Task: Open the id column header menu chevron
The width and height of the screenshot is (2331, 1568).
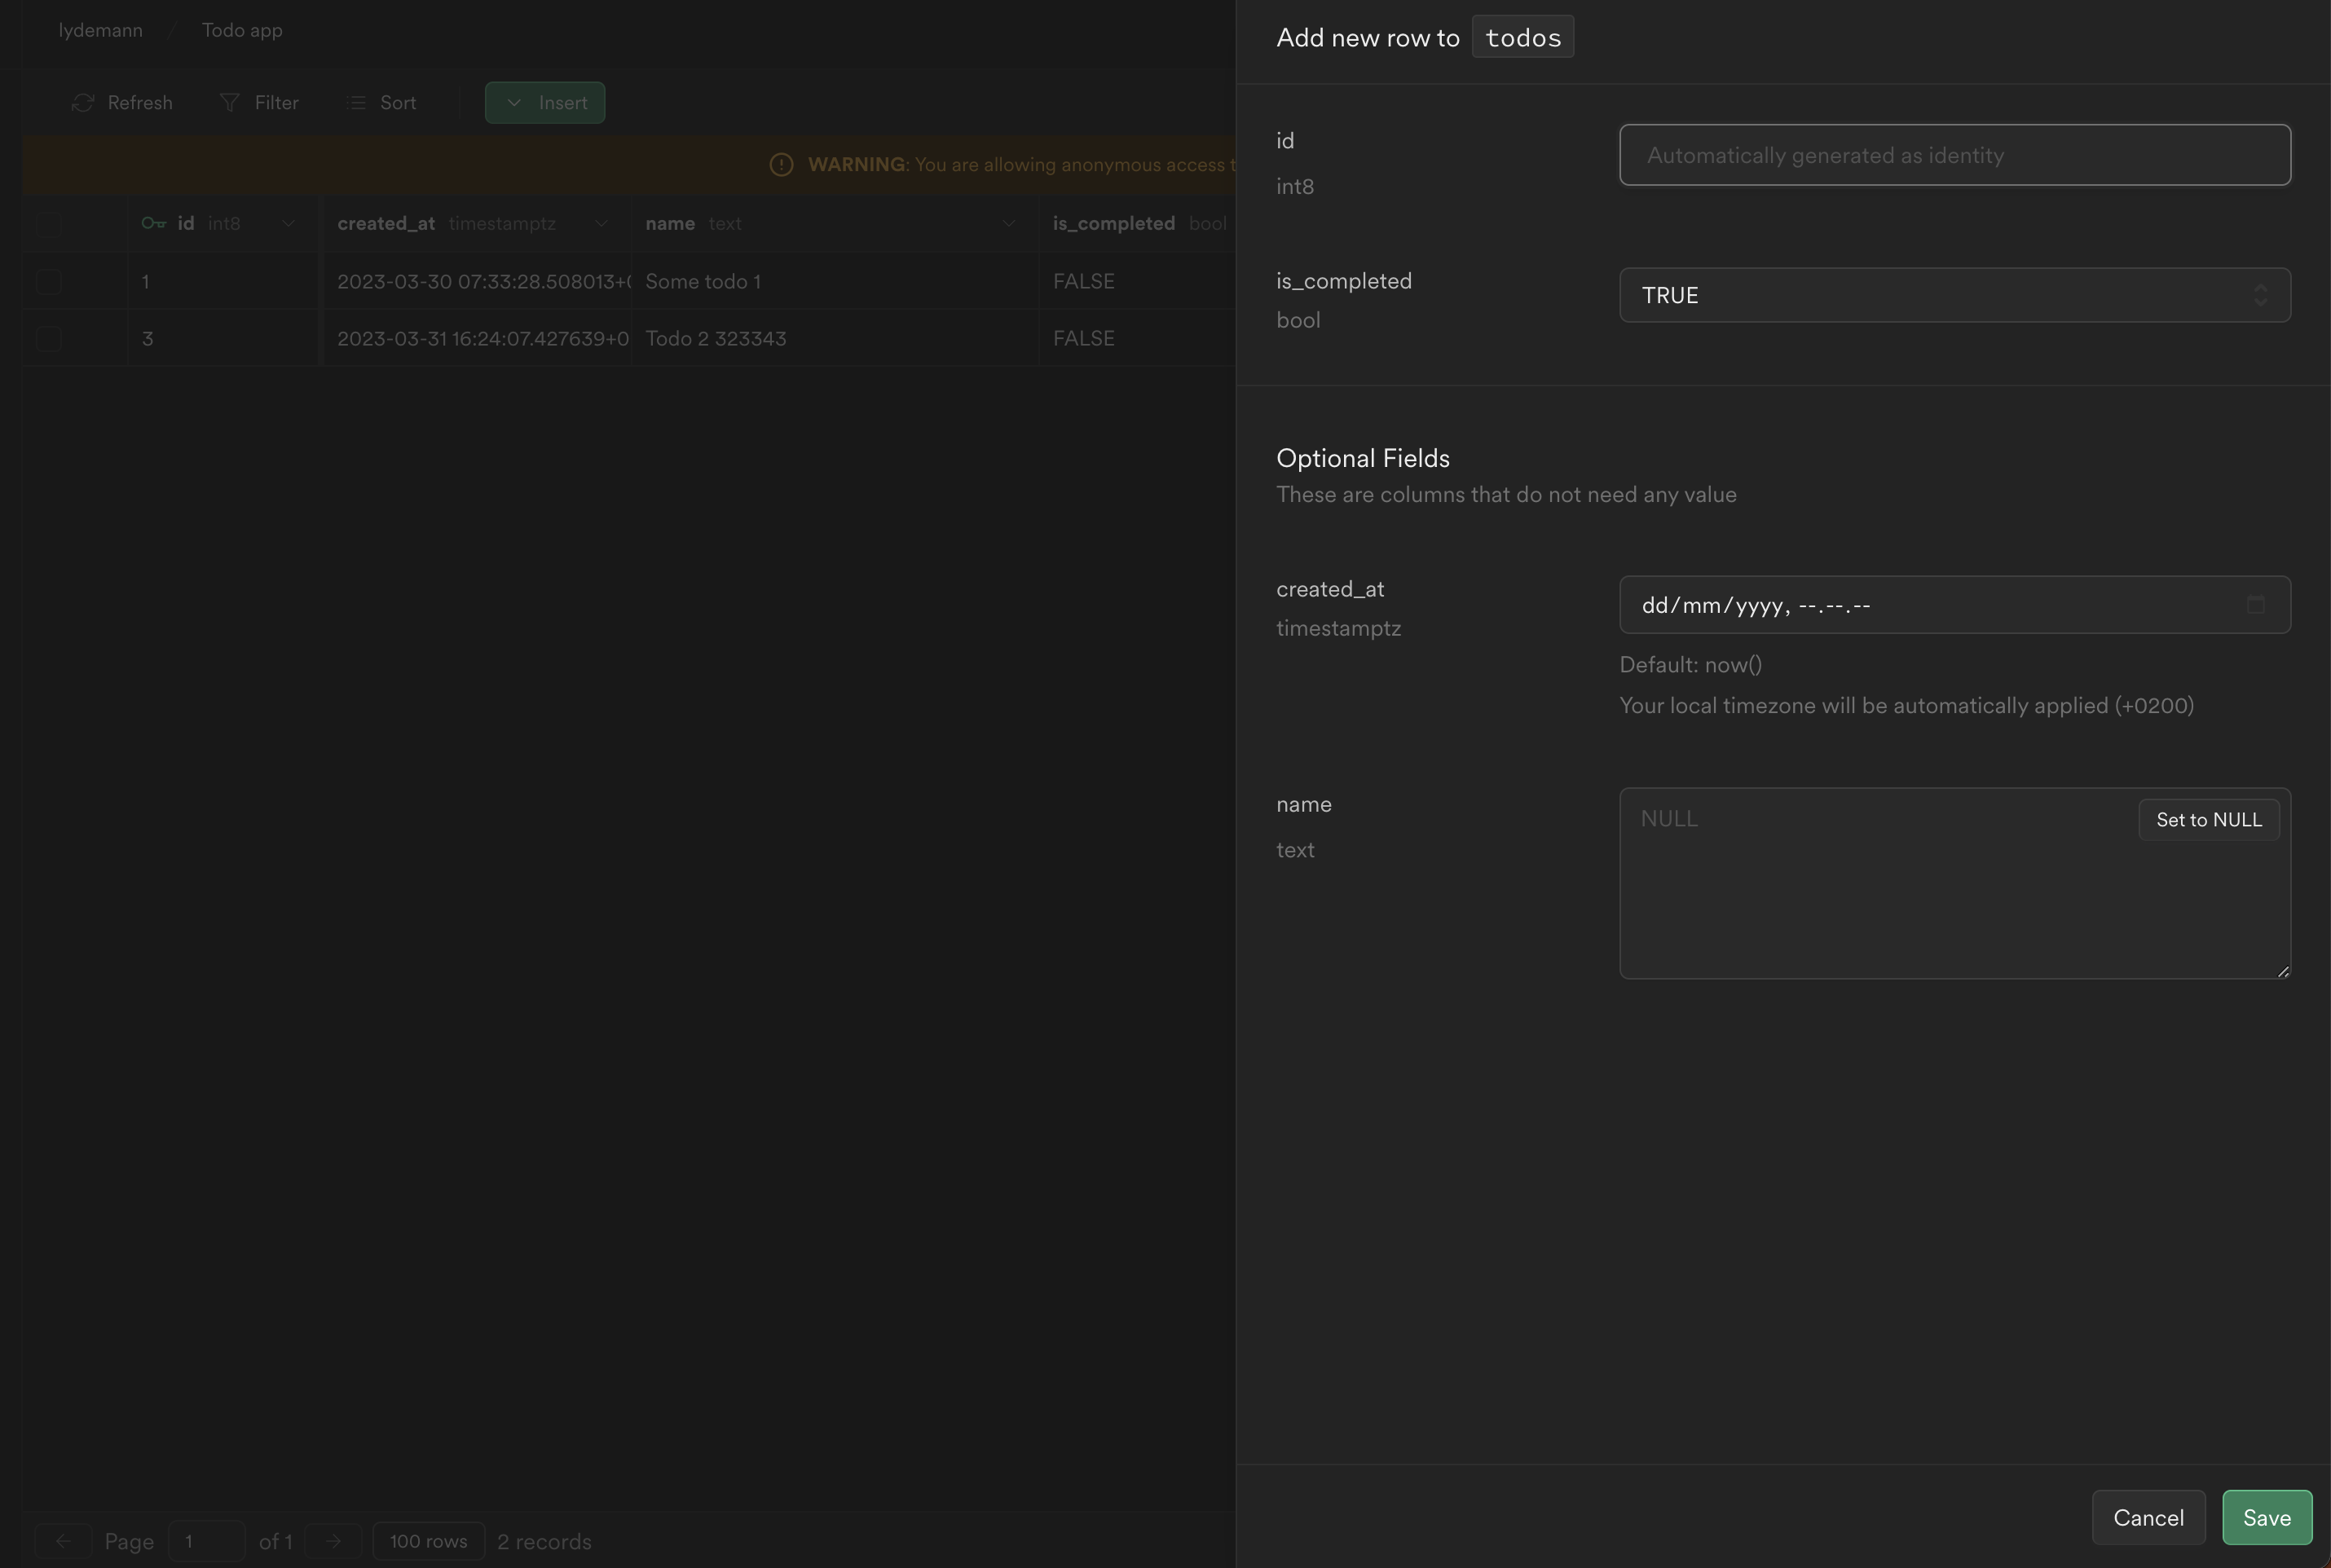Action: [288, 223]
